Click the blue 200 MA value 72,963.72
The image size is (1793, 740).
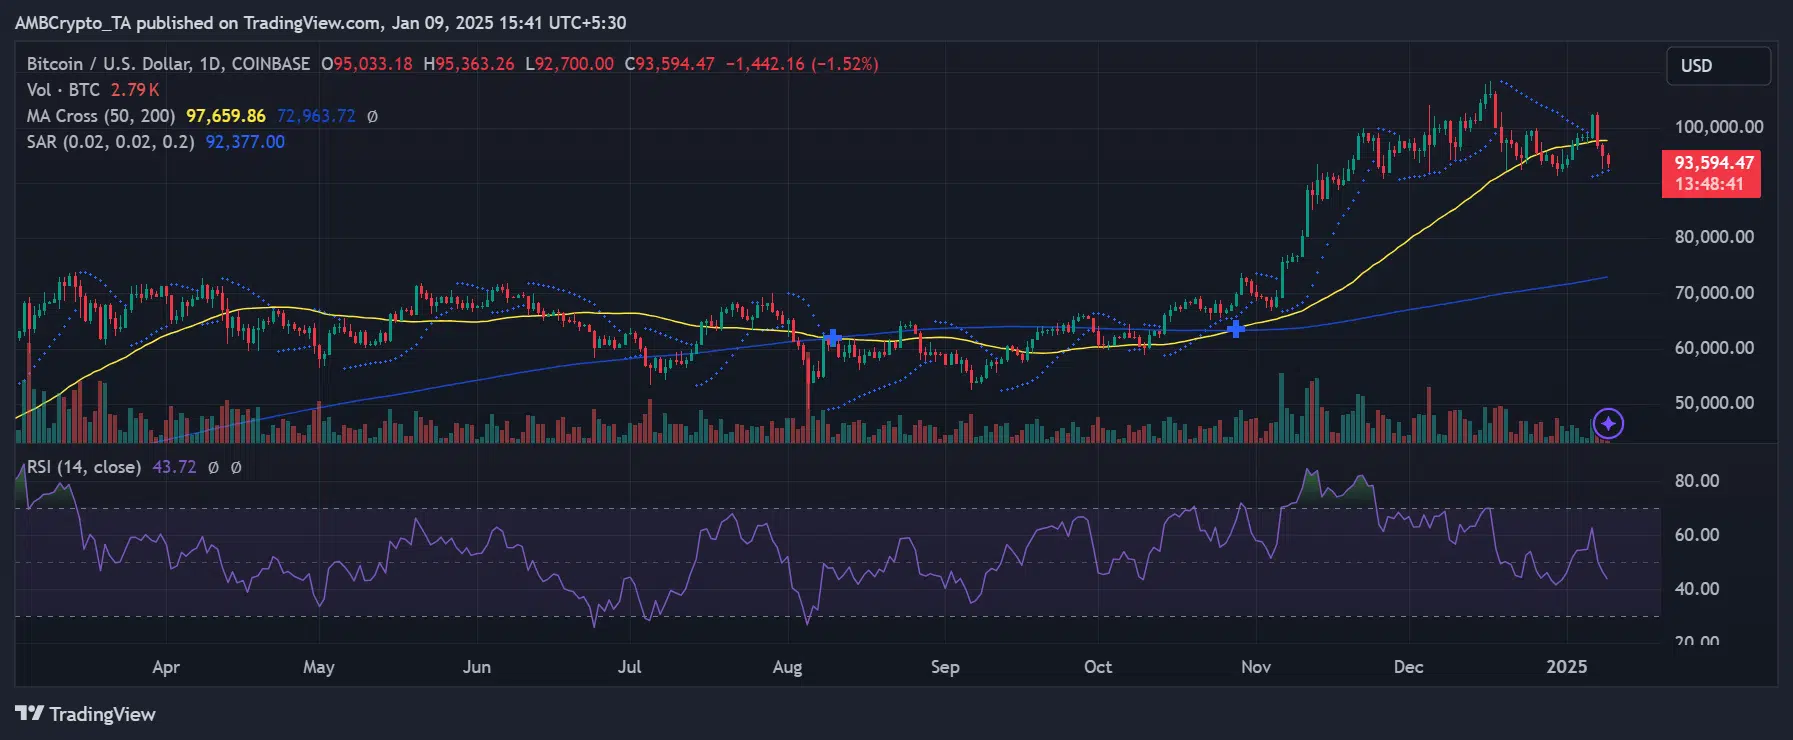316,116
